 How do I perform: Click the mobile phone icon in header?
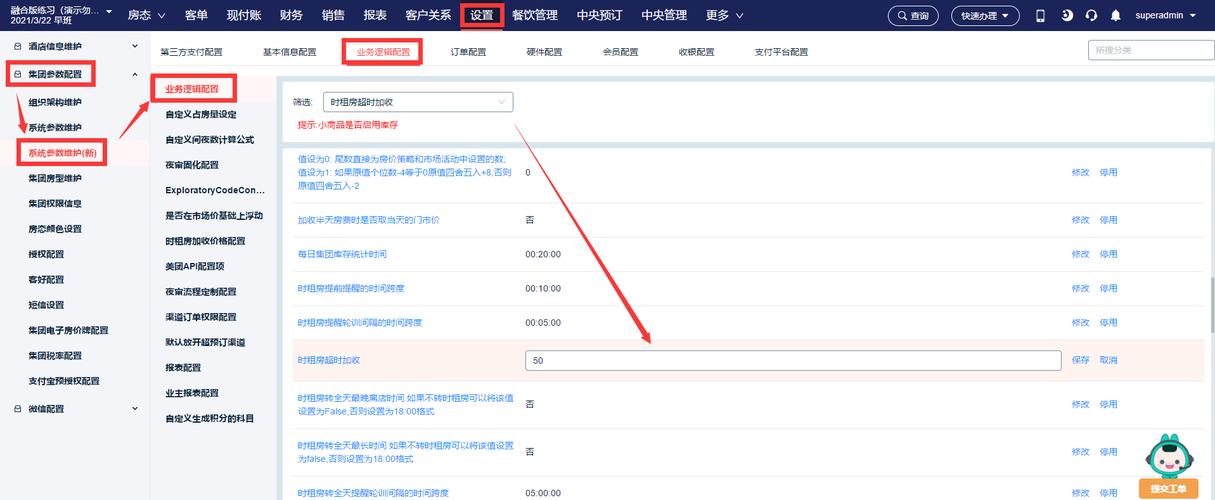(1040, 16)
